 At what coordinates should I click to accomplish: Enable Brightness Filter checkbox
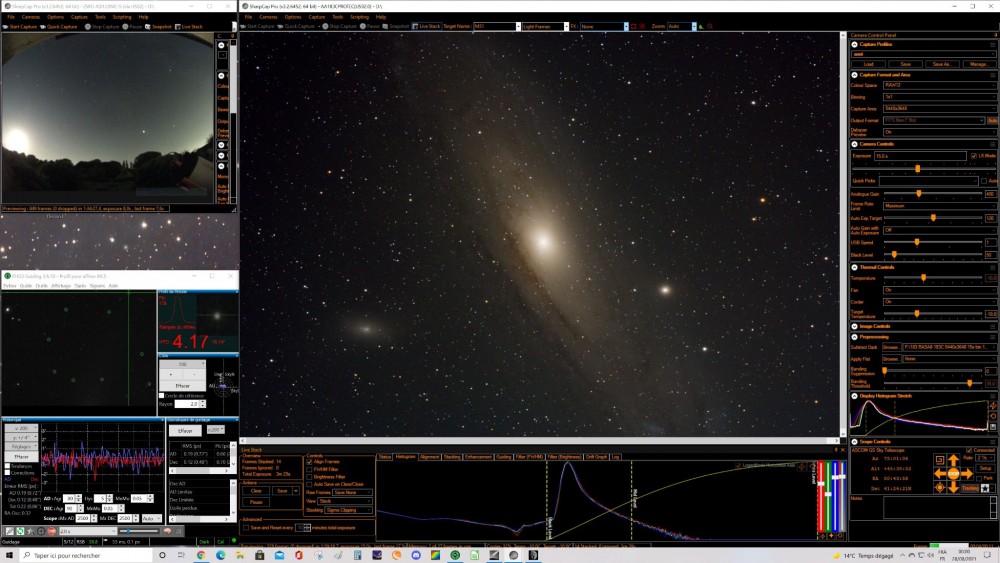click(x=309, y=477)
